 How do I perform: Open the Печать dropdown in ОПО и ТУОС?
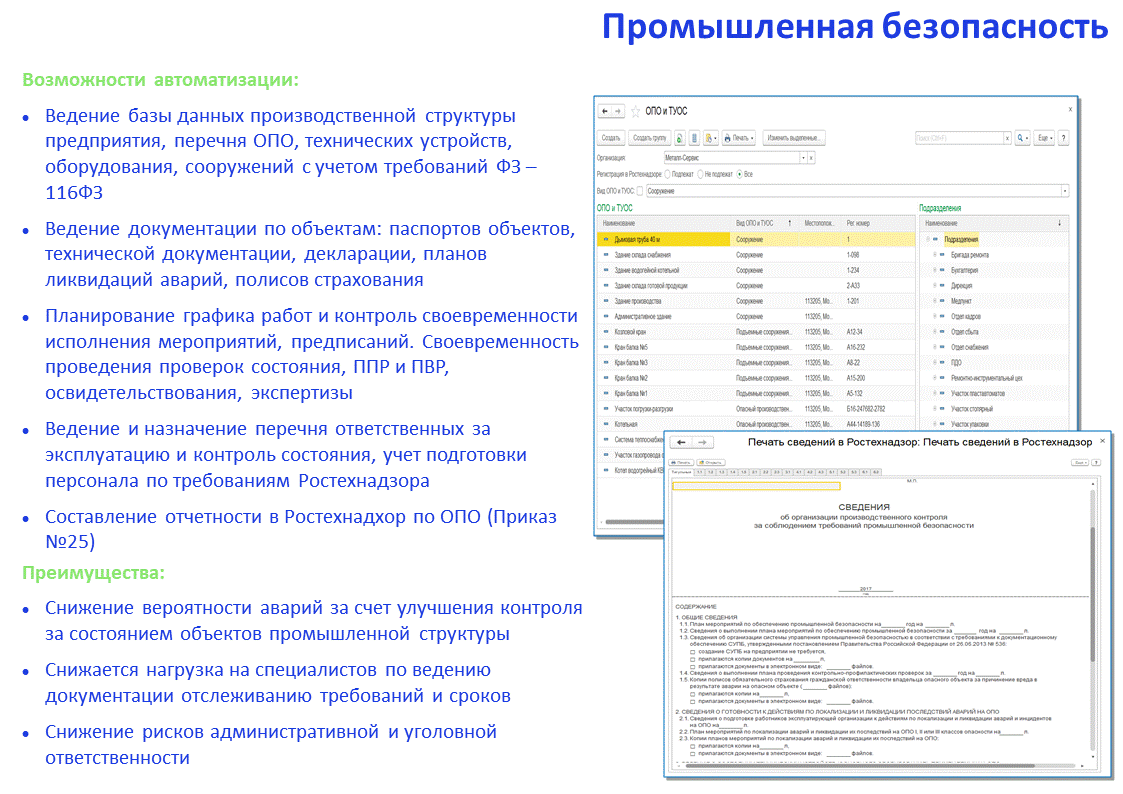[738, 137]
